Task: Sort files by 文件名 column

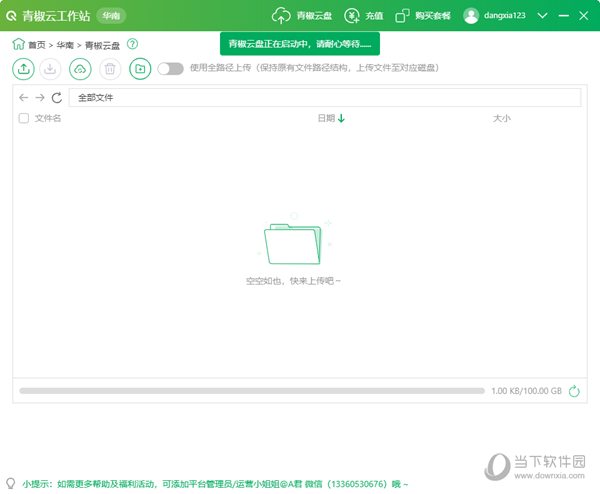Action: 48,118
